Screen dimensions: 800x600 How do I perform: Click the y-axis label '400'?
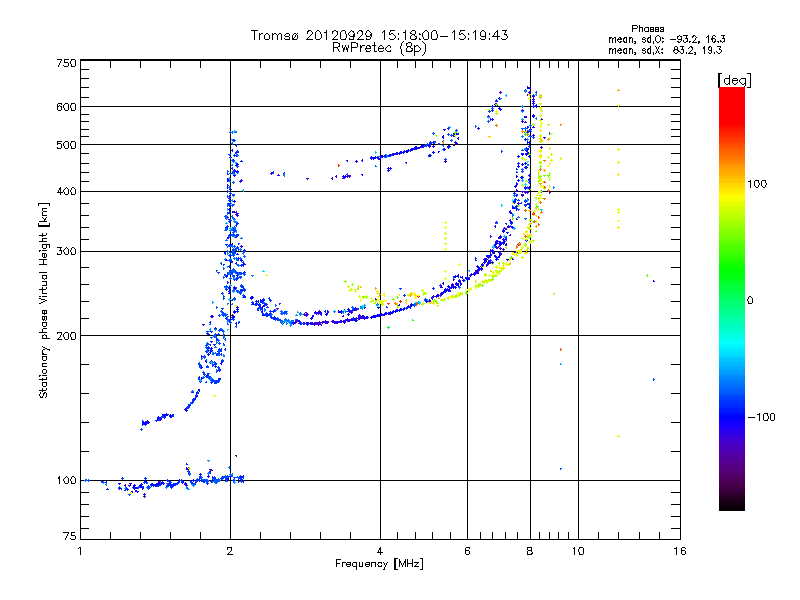point(66,192)
